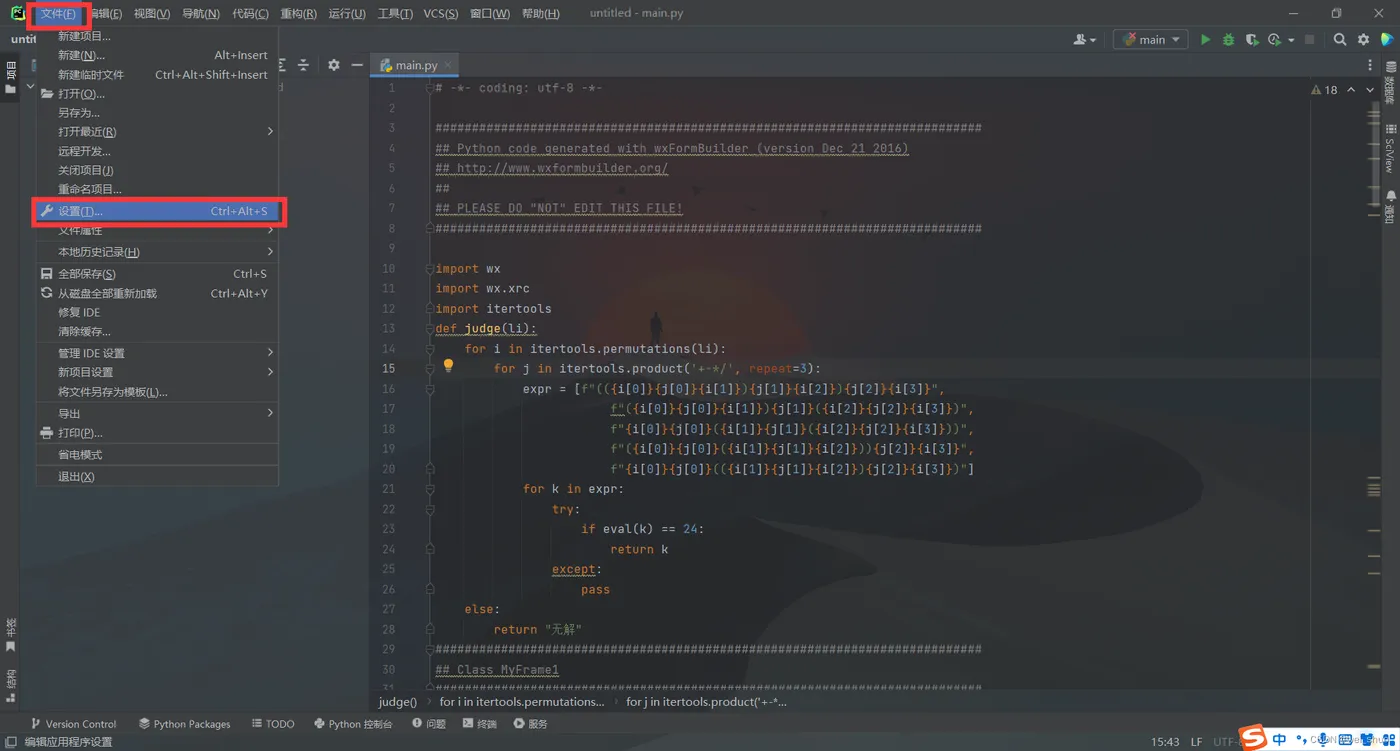The height and width of the screenshot is (751, 1400).
Task: Open the dropdown arrow next to profiler icon
Action: 1291,40
